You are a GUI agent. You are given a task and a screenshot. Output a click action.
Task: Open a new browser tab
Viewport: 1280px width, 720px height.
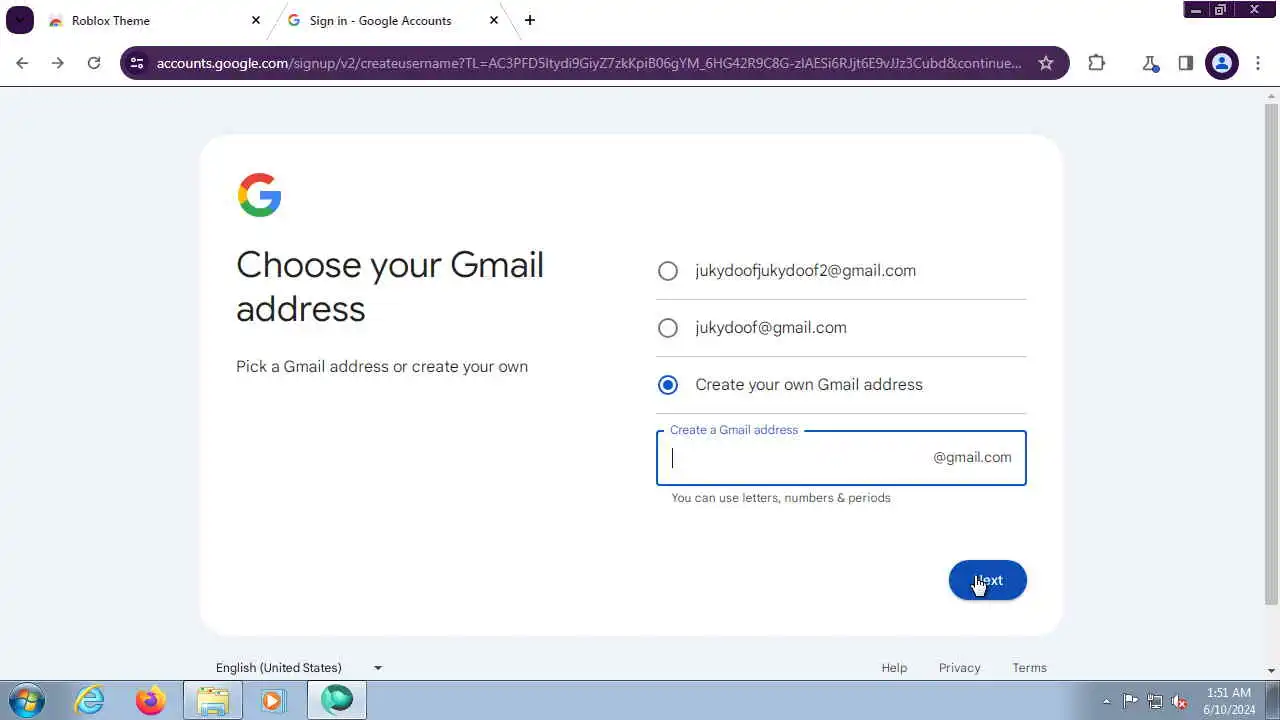click(530, 20)
